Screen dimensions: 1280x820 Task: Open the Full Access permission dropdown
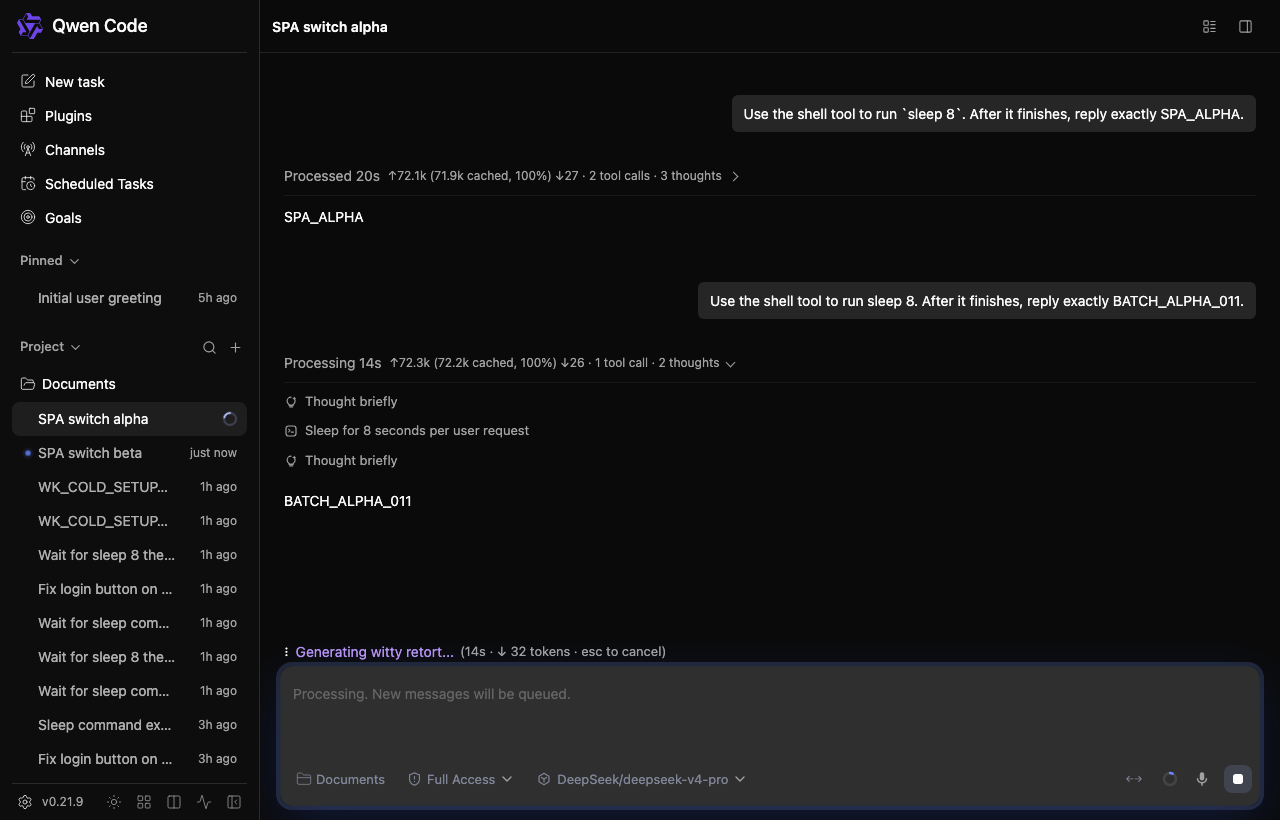pyautogui.click(x=460, y=779)
